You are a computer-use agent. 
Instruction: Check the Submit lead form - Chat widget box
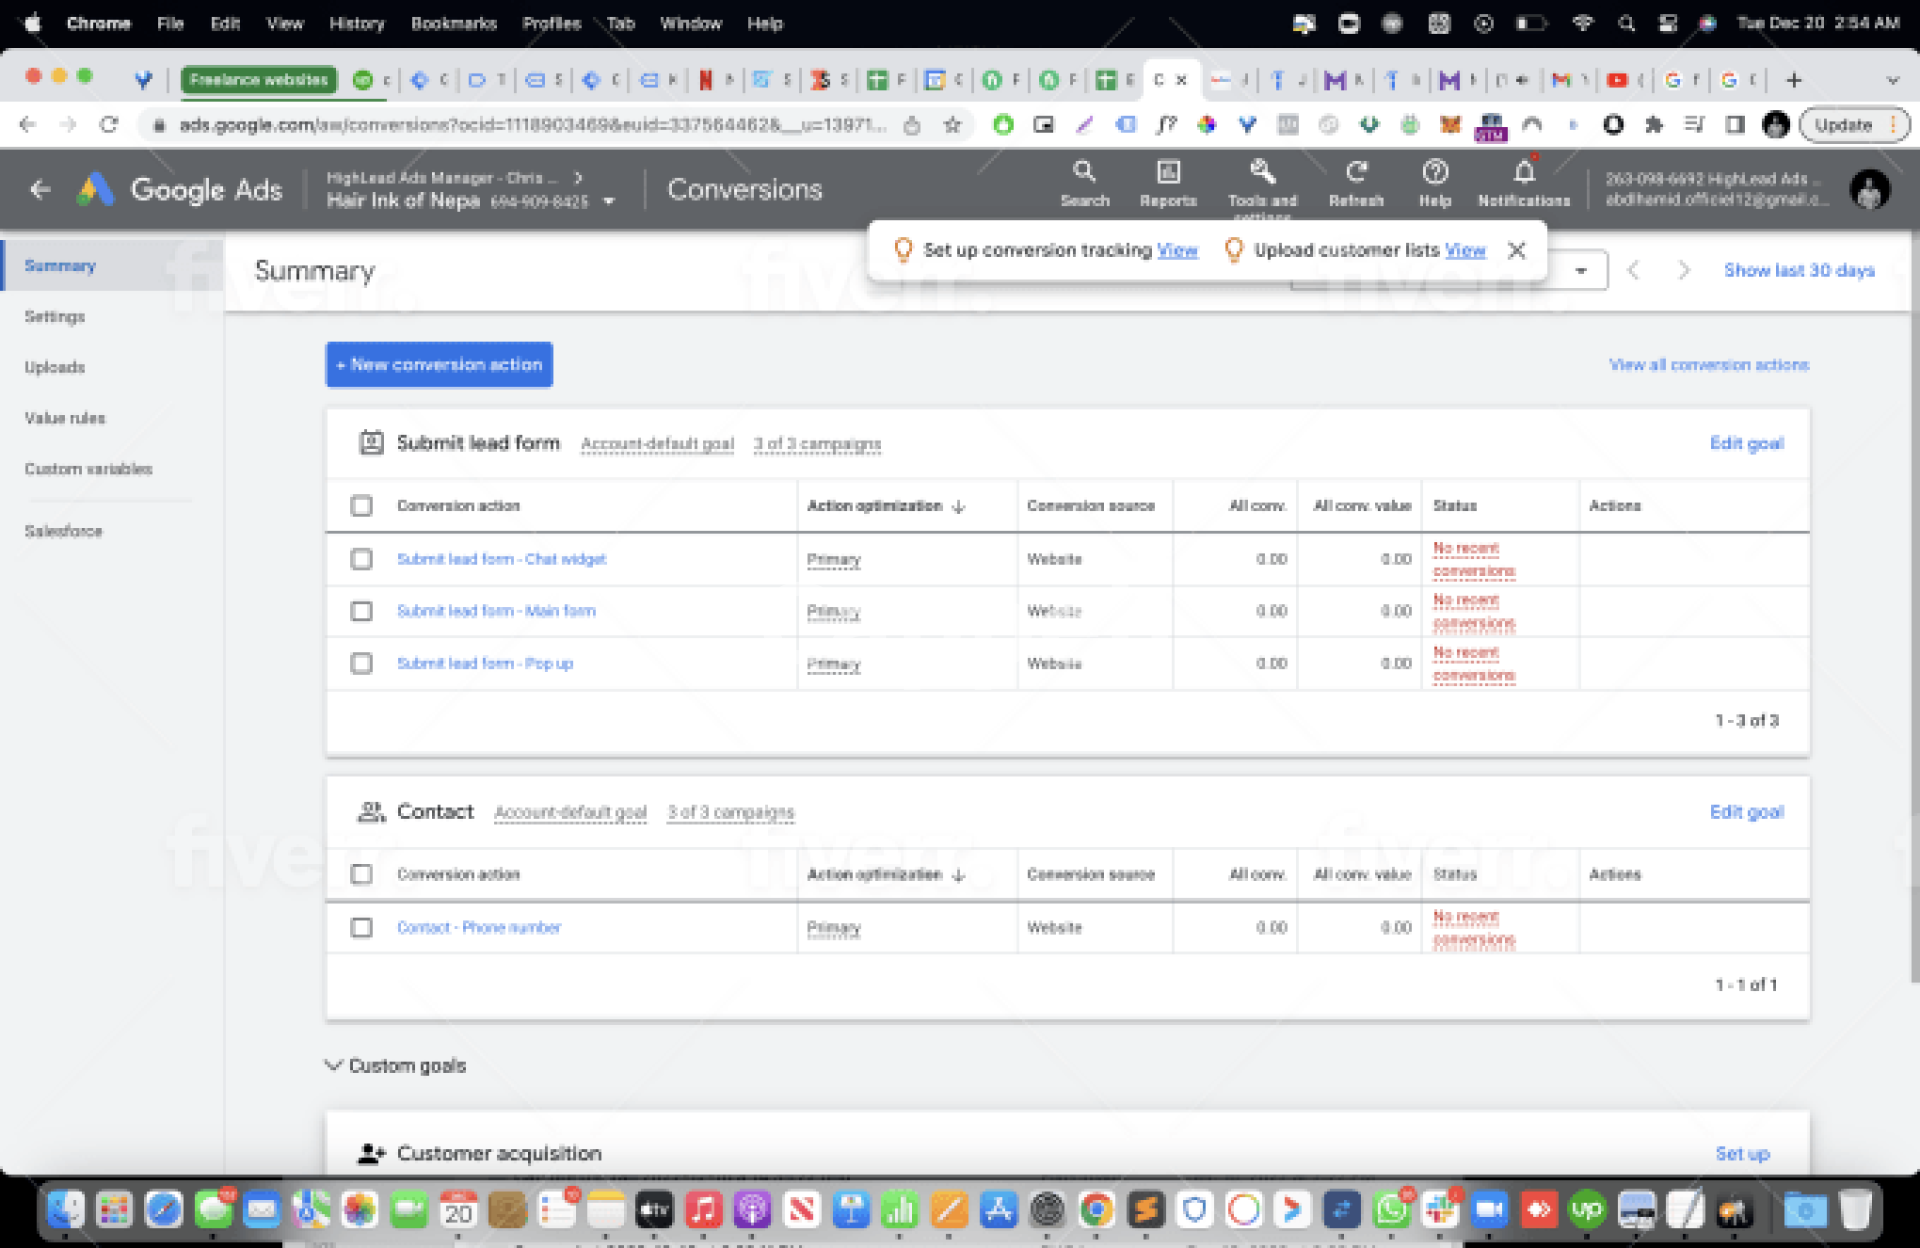coord(361,559)
